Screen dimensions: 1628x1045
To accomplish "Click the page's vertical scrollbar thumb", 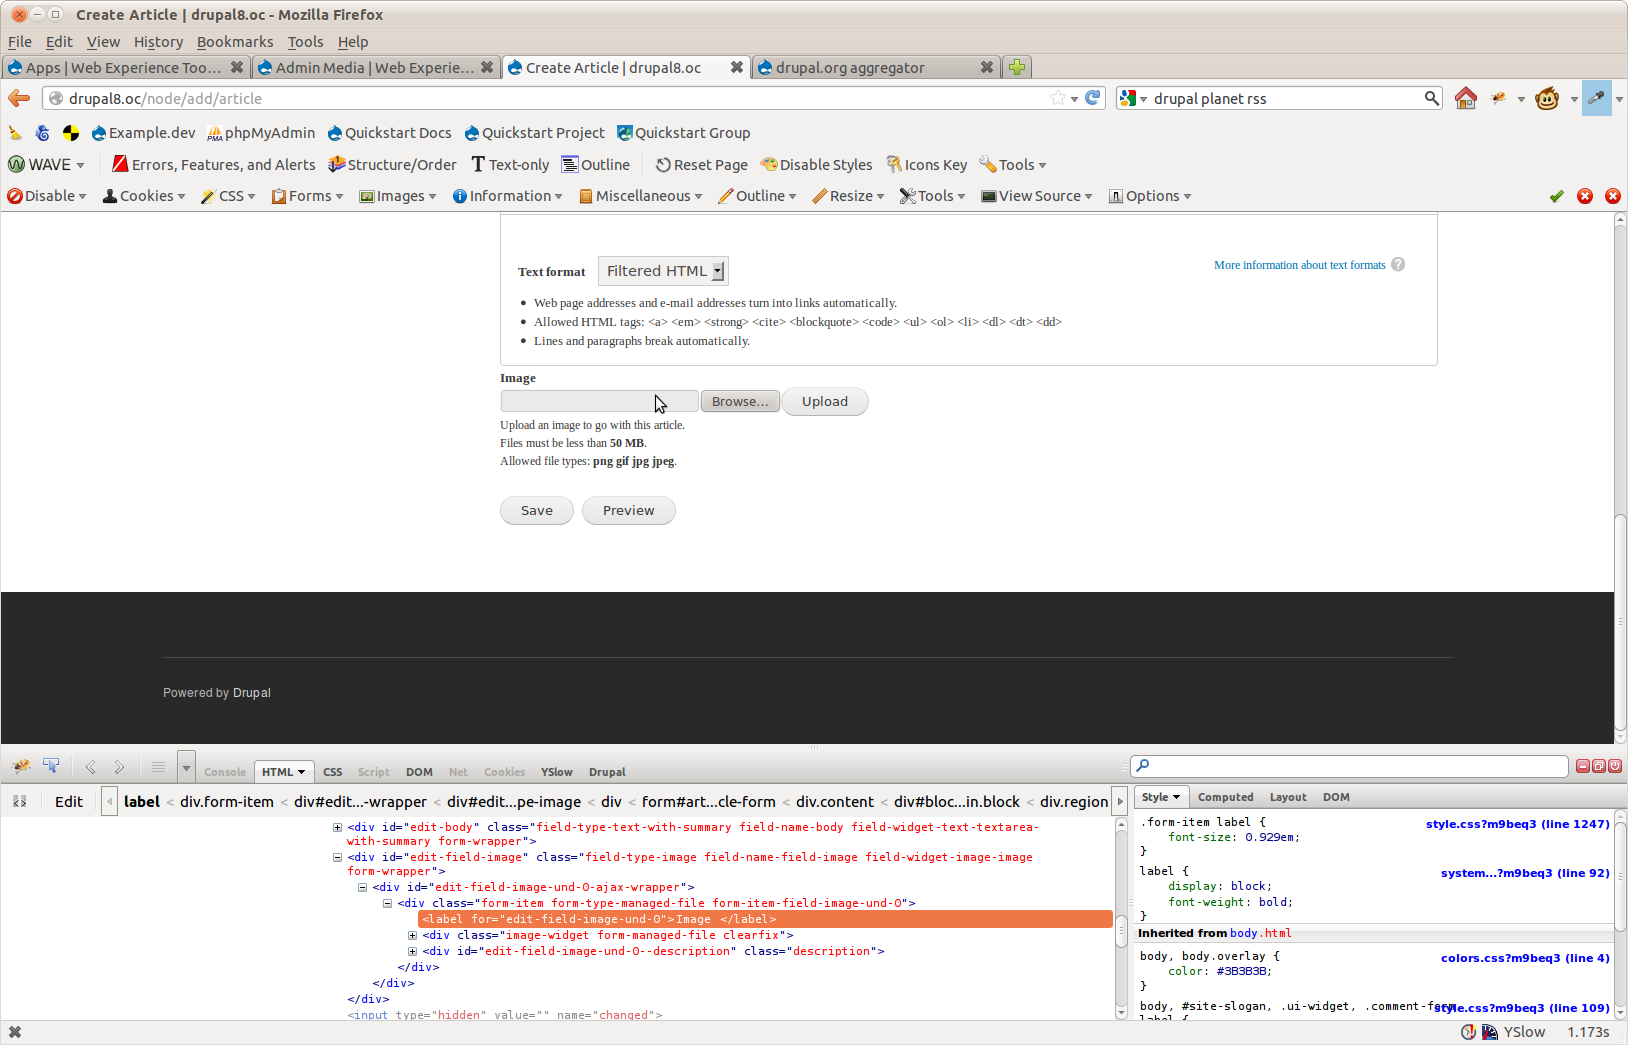I will (1620, 621).
